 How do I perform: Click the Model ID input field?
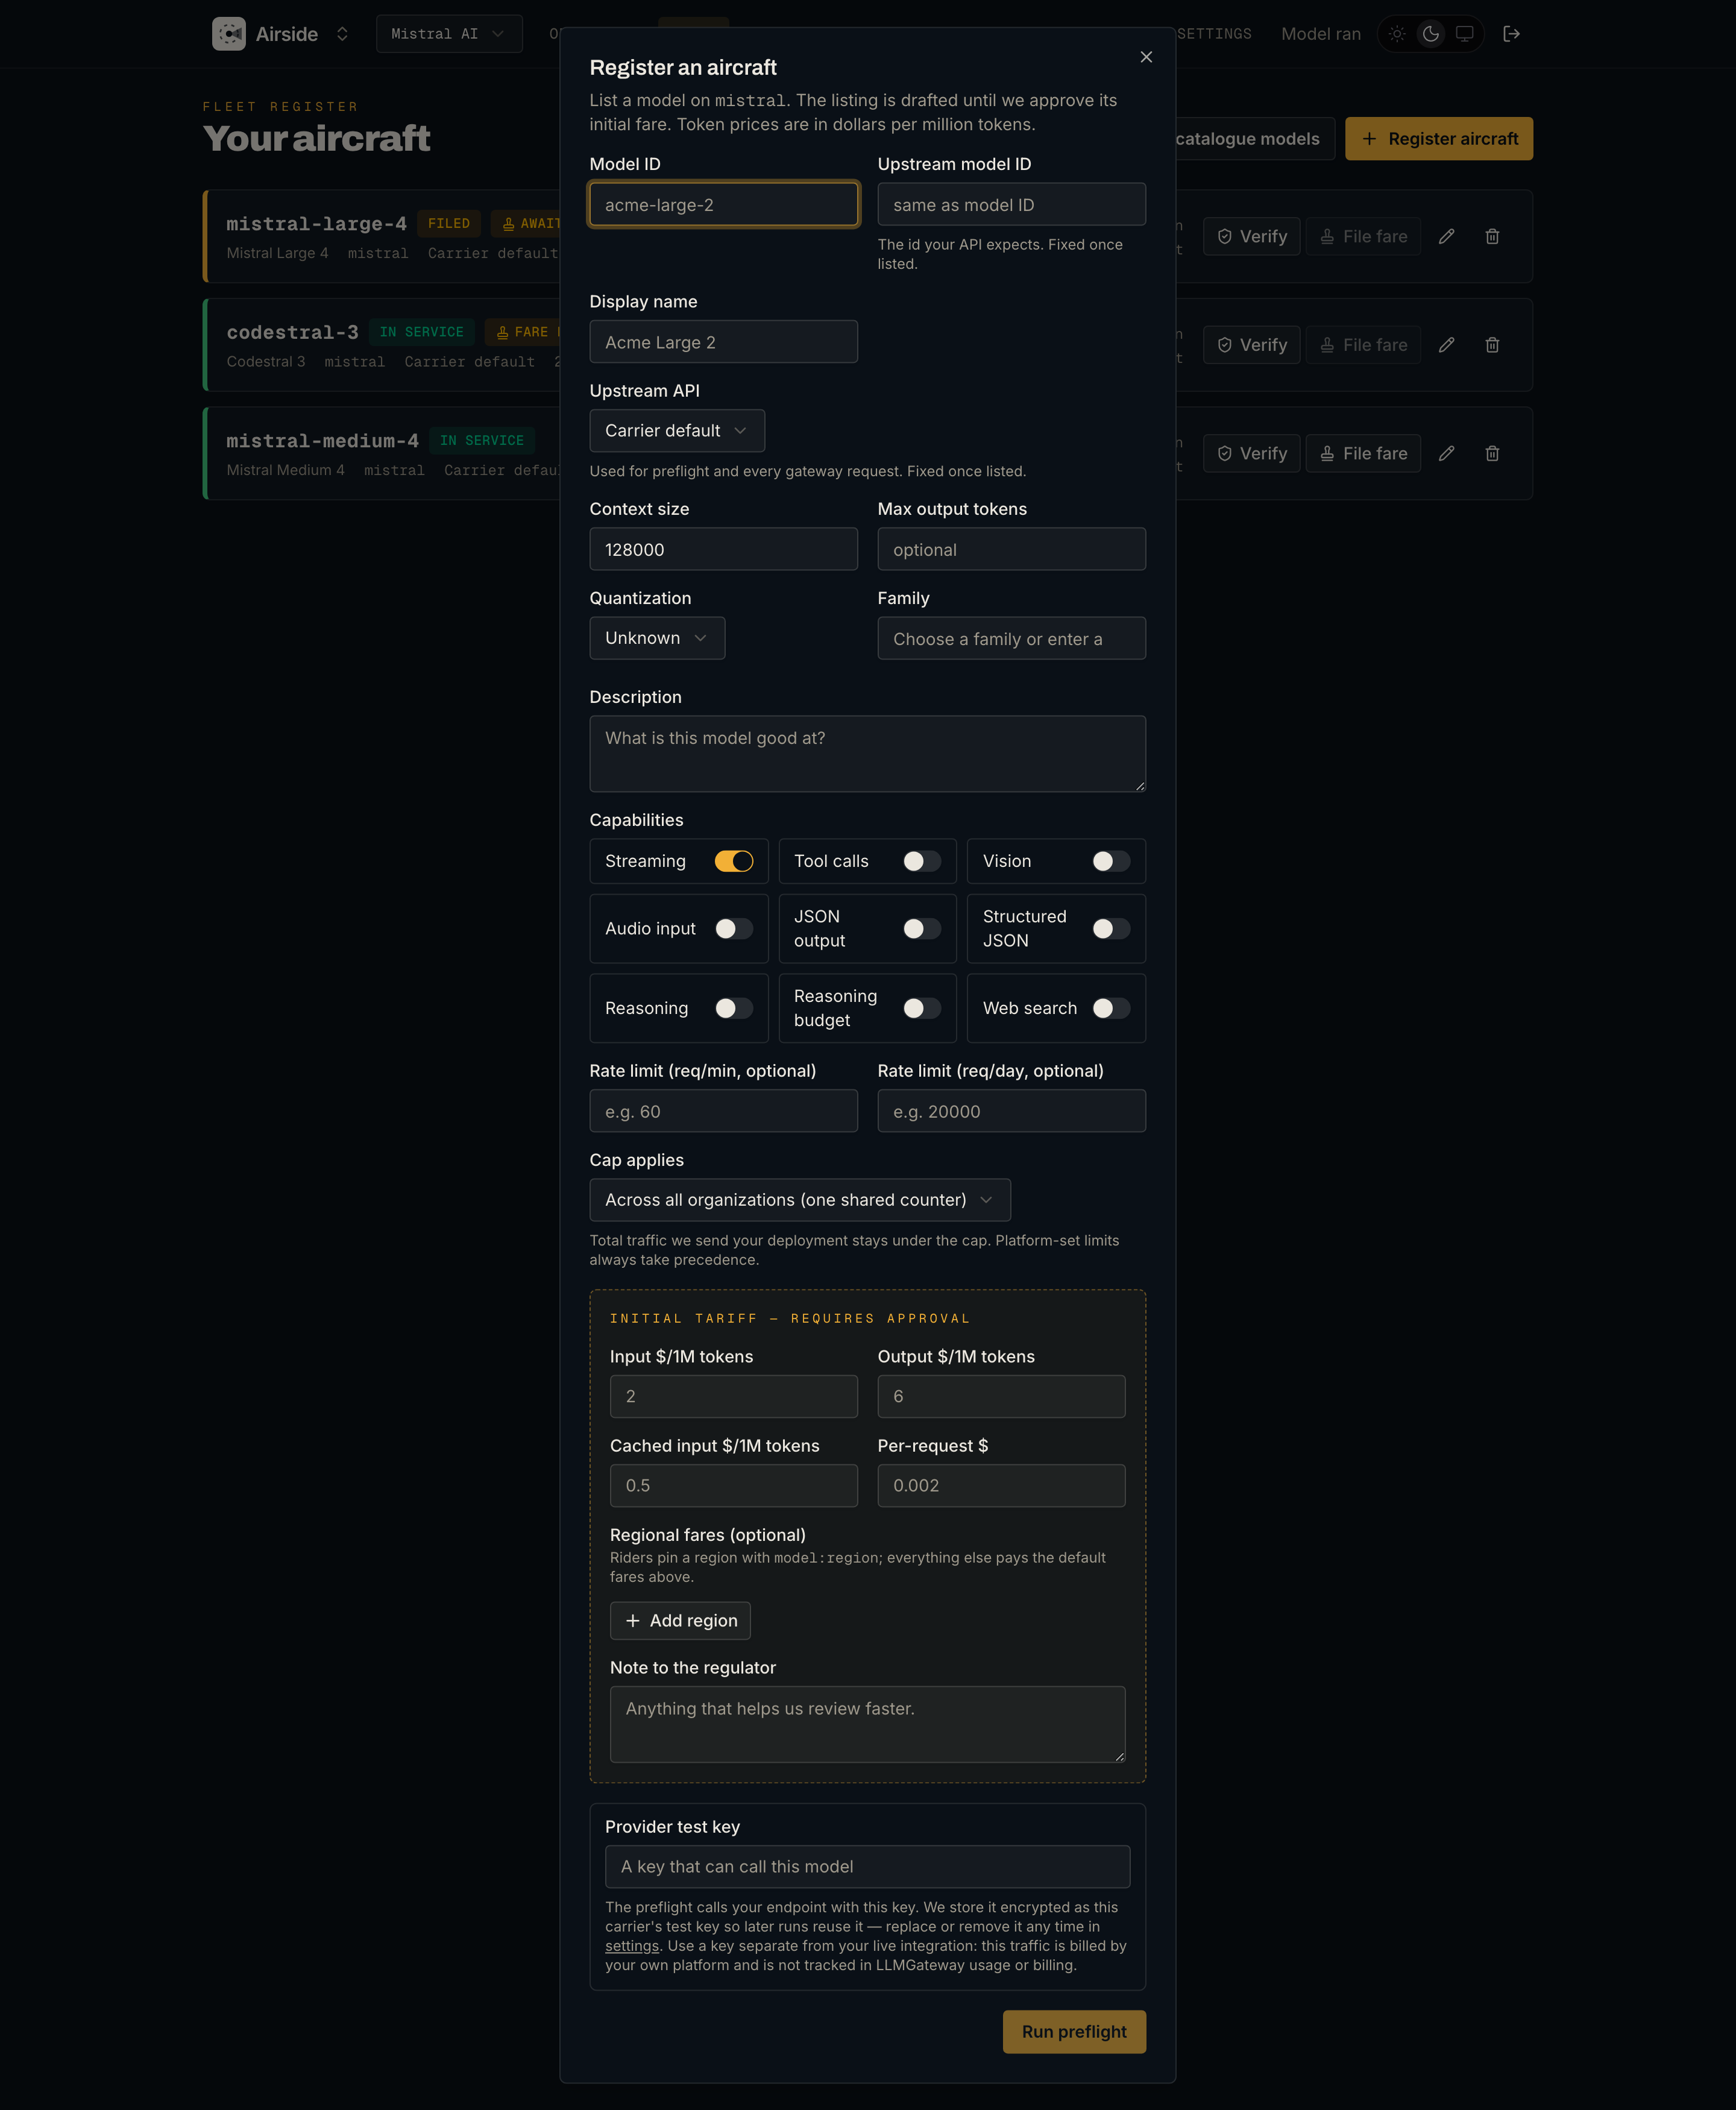[723, 205]
